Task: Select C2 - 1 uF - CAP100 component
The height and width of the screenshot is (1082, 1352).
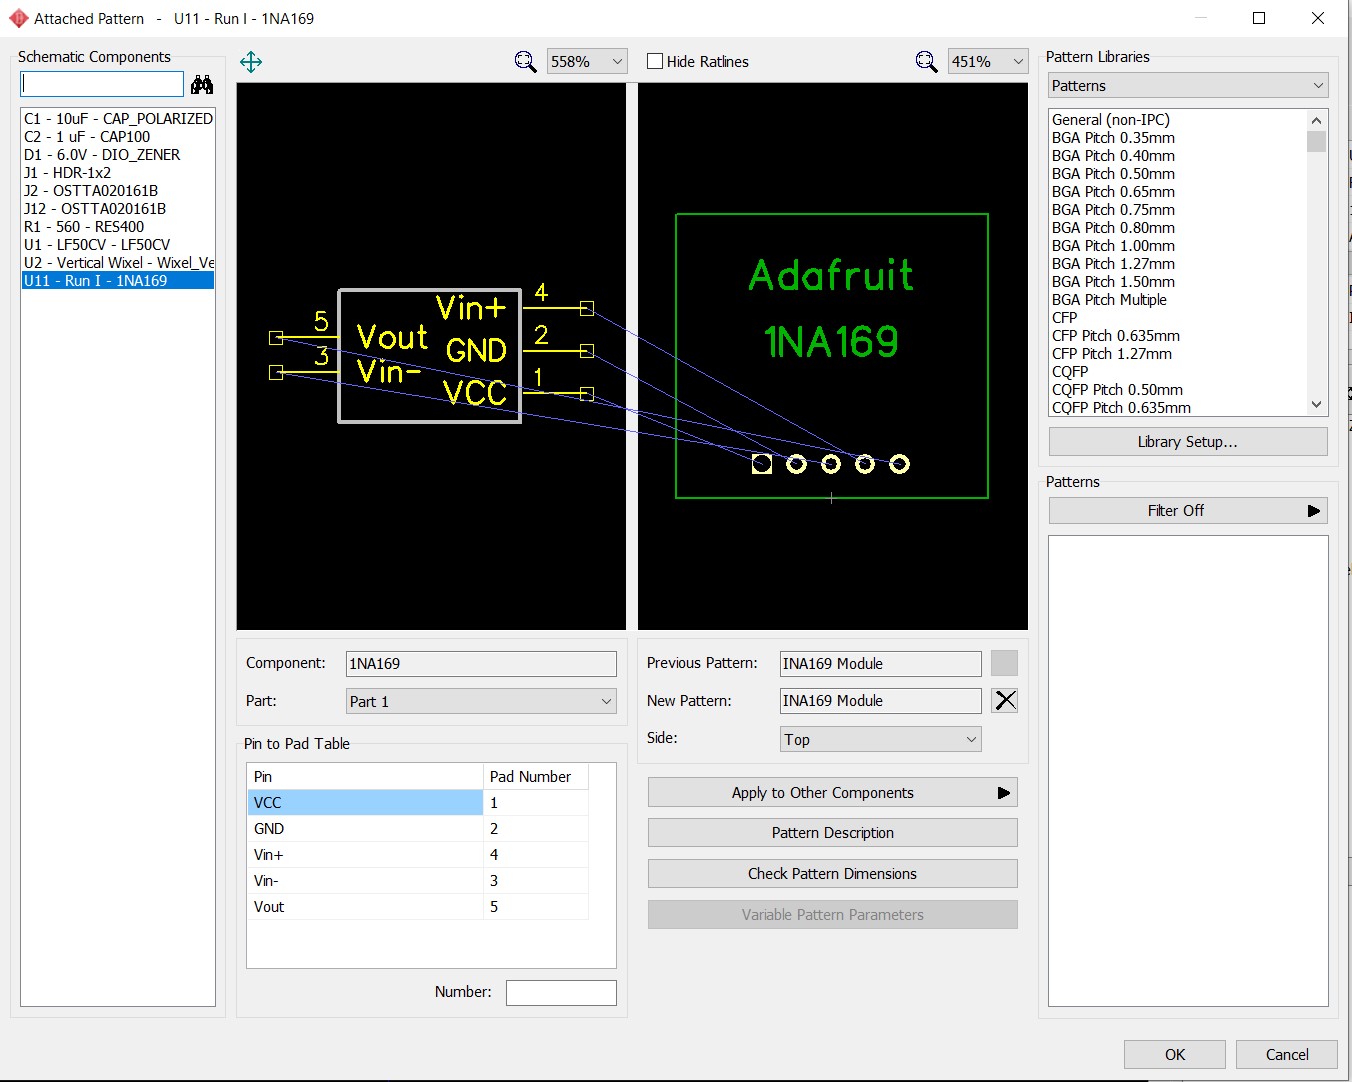Action: pyautogui.click(x=118, y=137)
